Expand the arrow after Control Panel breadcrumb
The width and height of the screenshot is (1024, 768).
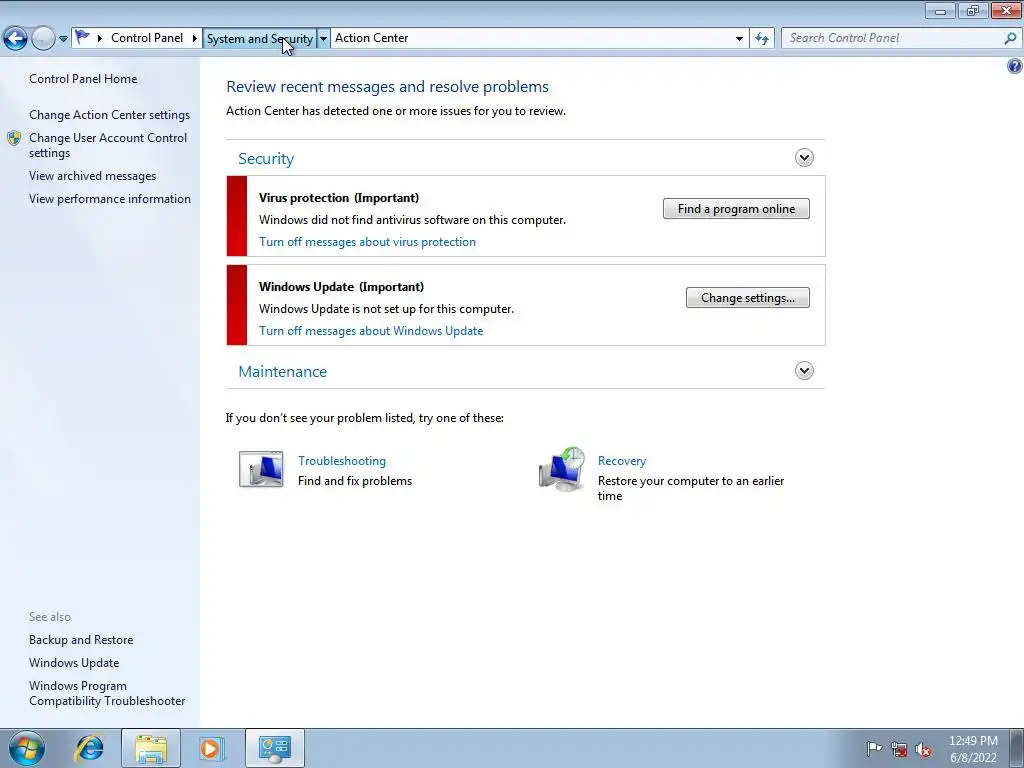(195, 38)
